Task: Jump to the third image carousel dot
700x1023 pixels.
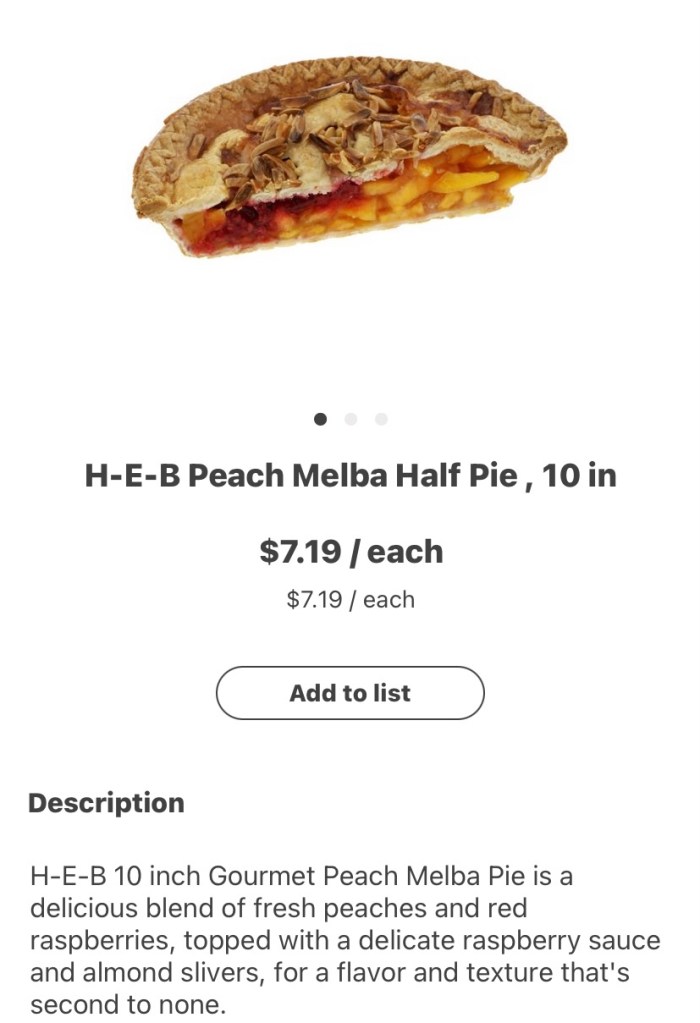Action: pyautogui.click(x=381, y=419)
